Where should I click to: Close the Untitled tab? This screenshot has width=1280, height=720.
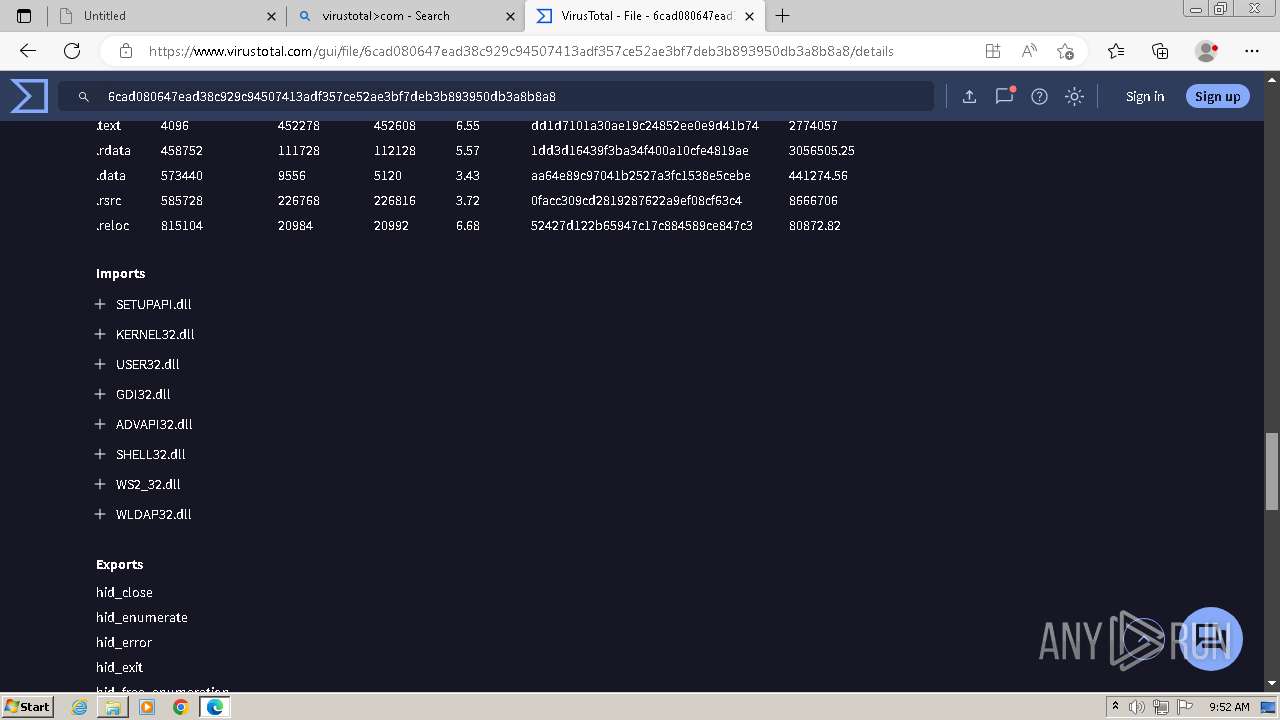(272, 16)
